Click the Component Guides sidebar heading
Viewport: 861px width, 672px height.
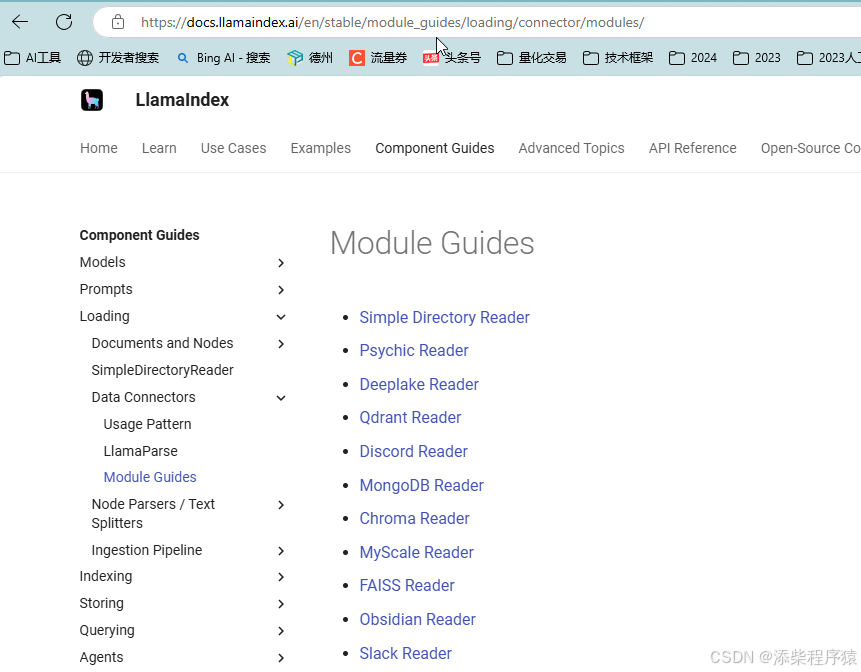click(x=139, y=235)
